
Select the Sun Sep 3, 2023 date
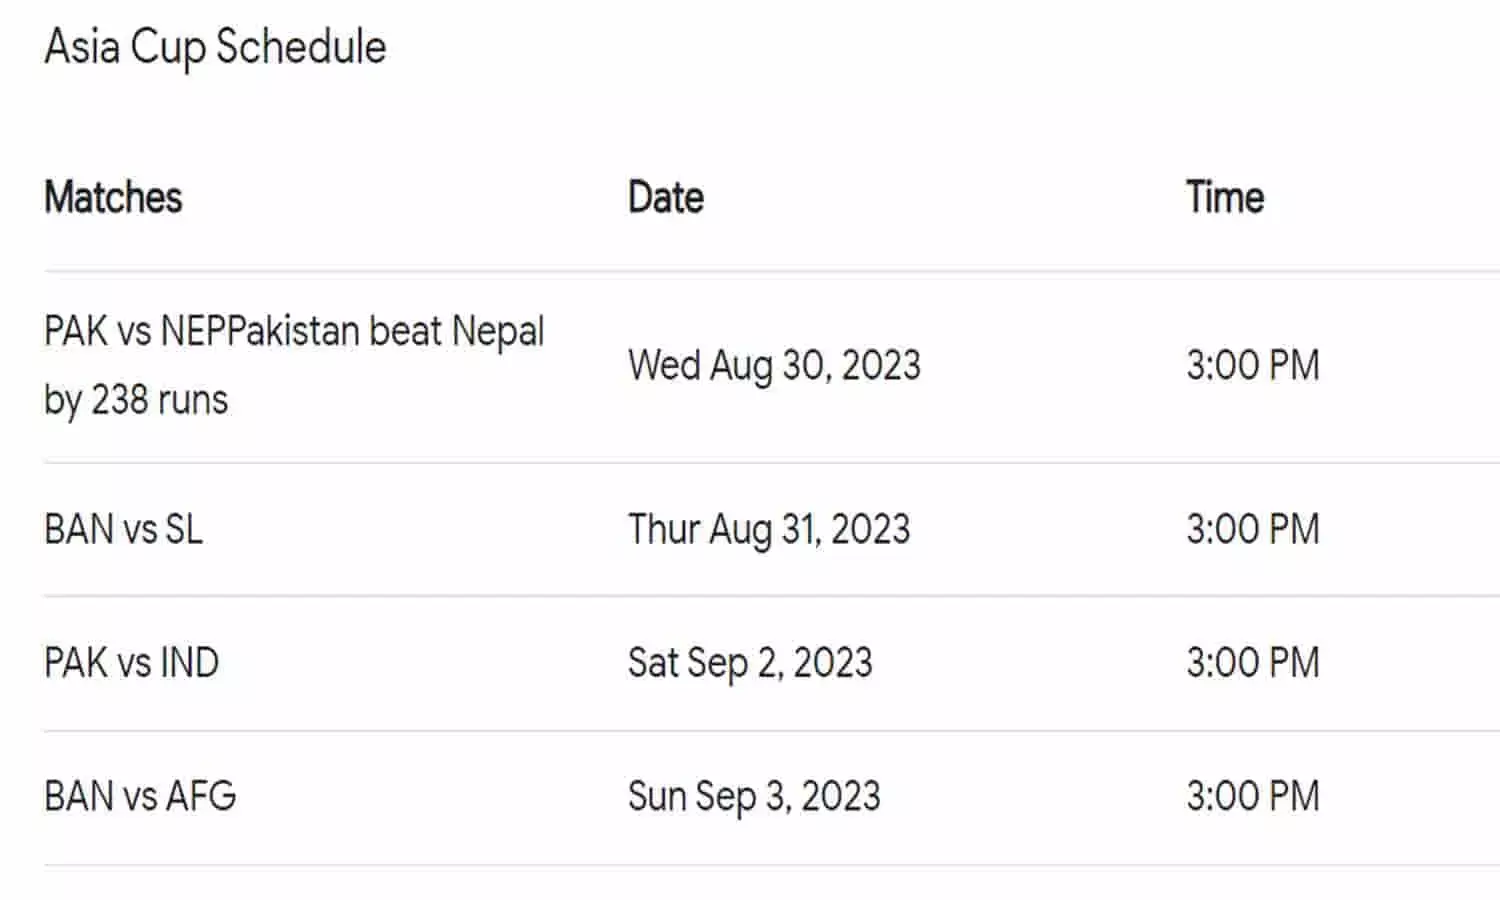click(754, 797)
